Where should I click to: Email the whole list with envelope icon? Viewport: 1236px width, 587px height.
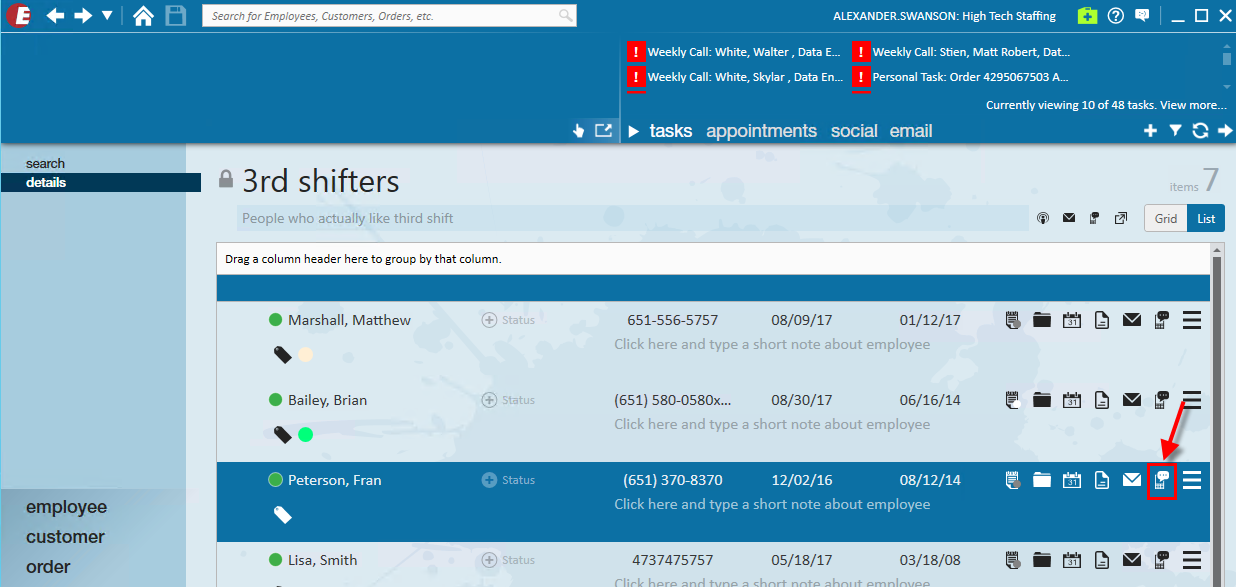click(x=1068, y=218)
